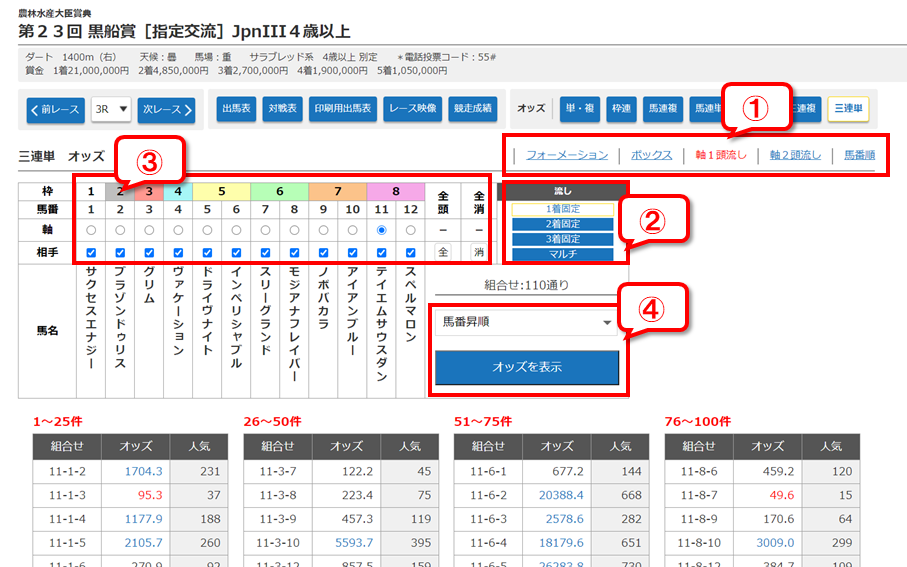Uncheck opponent checkbox for horse number 8
907x567 pixels.
click(x=294, y=252)
